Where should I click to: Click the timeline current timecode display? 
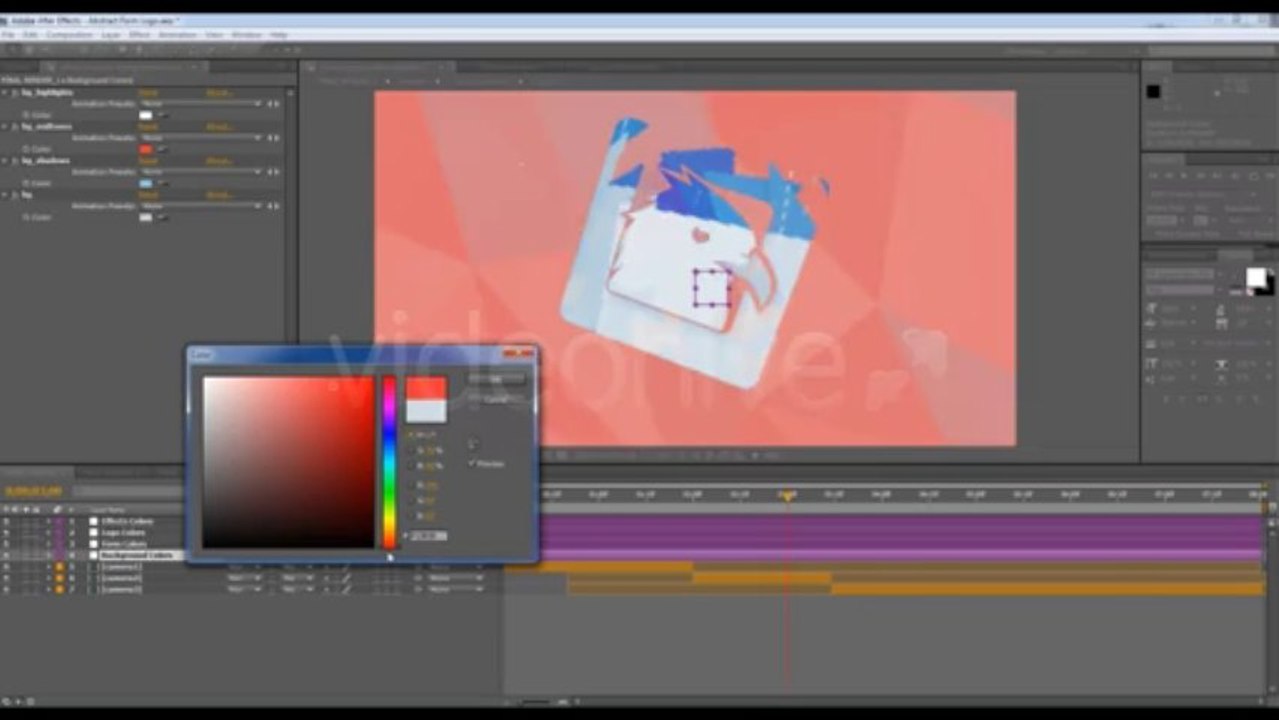(33, 491)
